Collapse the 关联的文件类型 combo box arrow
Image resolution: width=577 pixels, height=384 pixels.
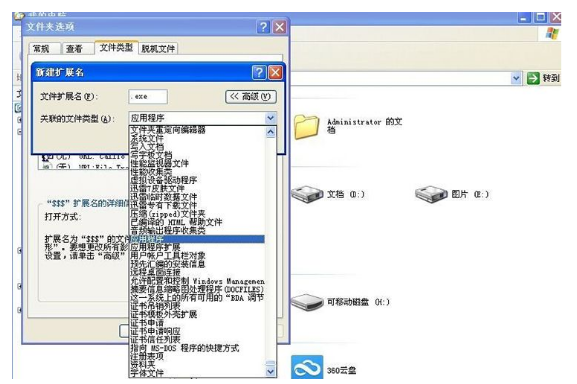click(x=270, y=118)
